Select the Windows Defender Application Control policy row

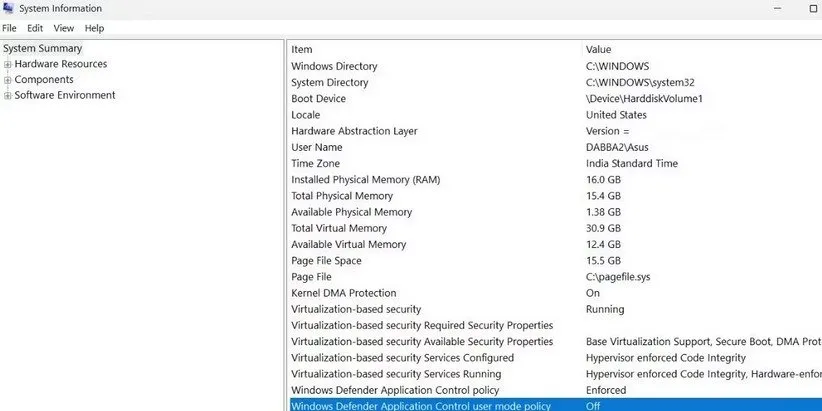click(x=394, y=390)
